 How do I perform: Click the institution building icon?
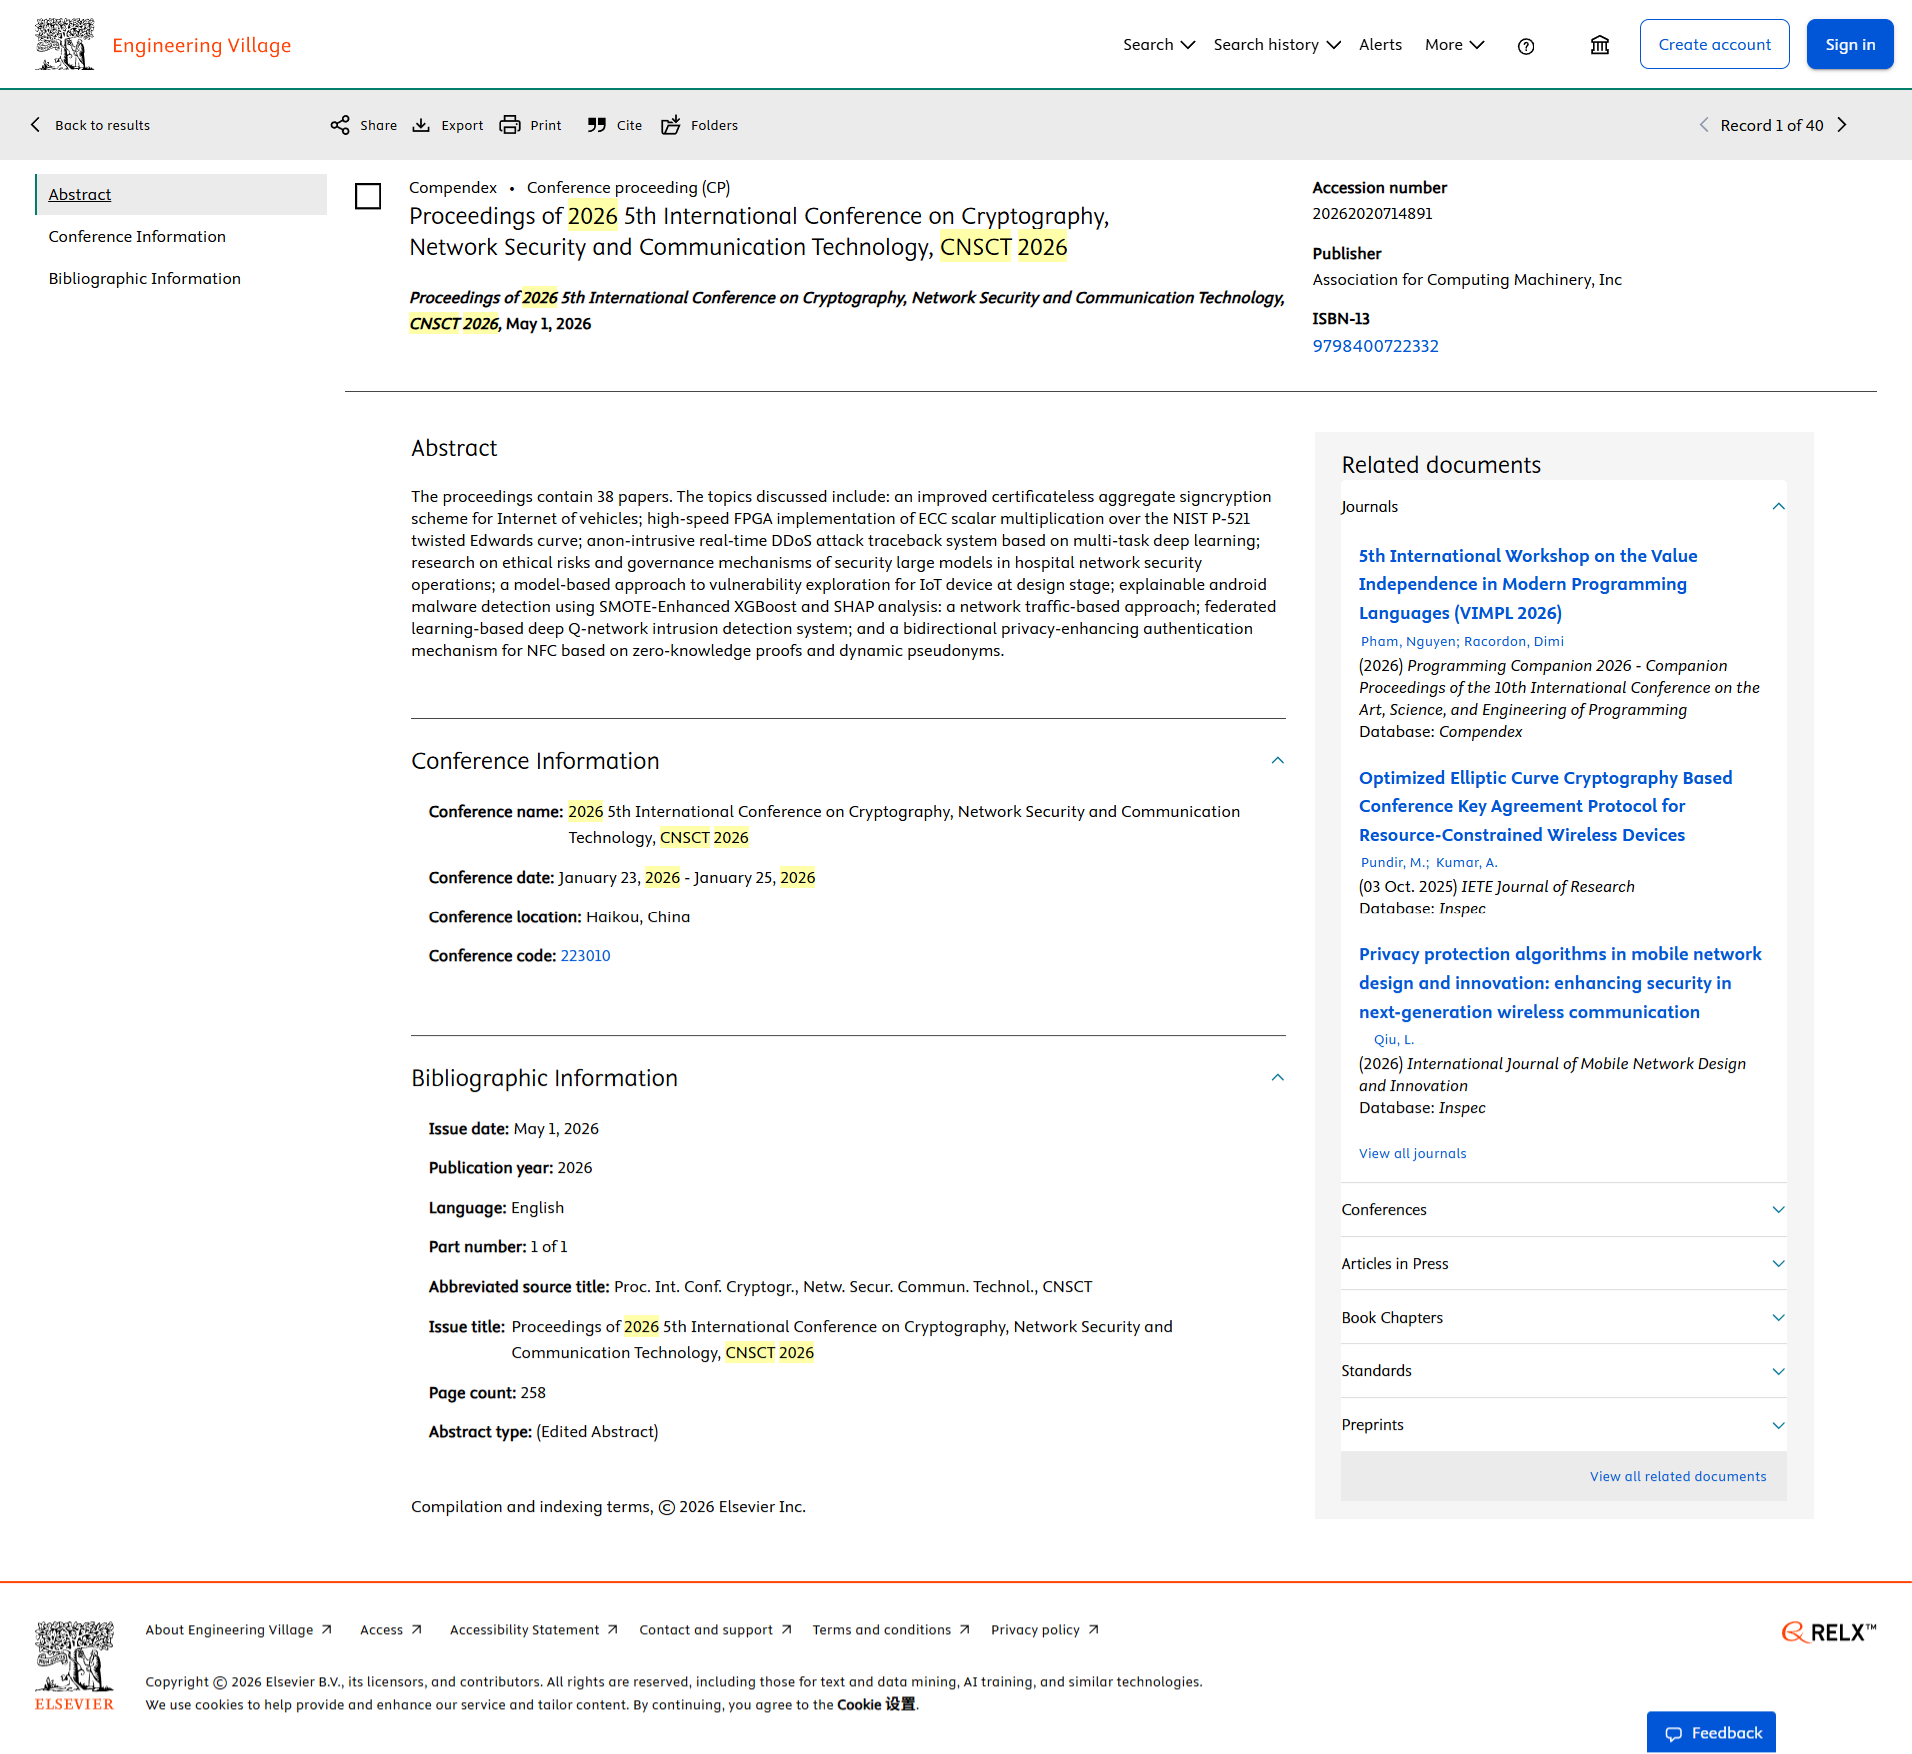1600,45
